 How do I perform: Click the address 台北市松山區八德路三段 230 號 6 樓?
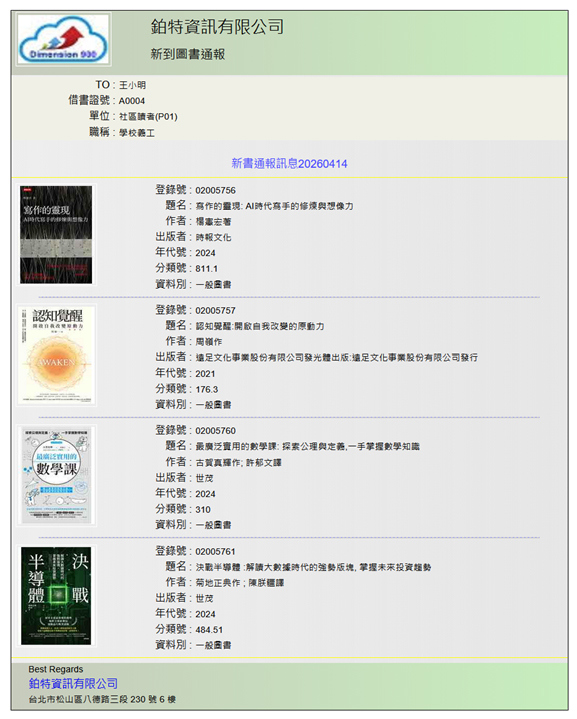[x=102, y=700]
